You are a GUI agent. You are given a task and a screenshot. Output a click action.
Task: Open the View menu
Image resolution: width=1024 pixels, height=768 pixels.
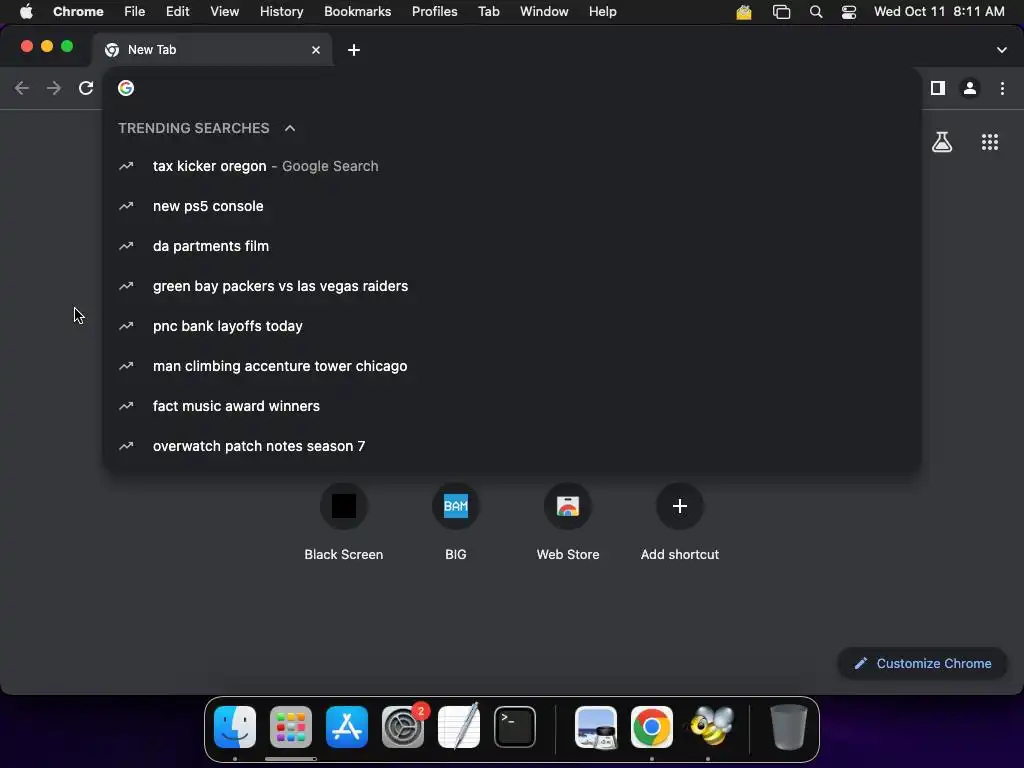click(225, 12)
